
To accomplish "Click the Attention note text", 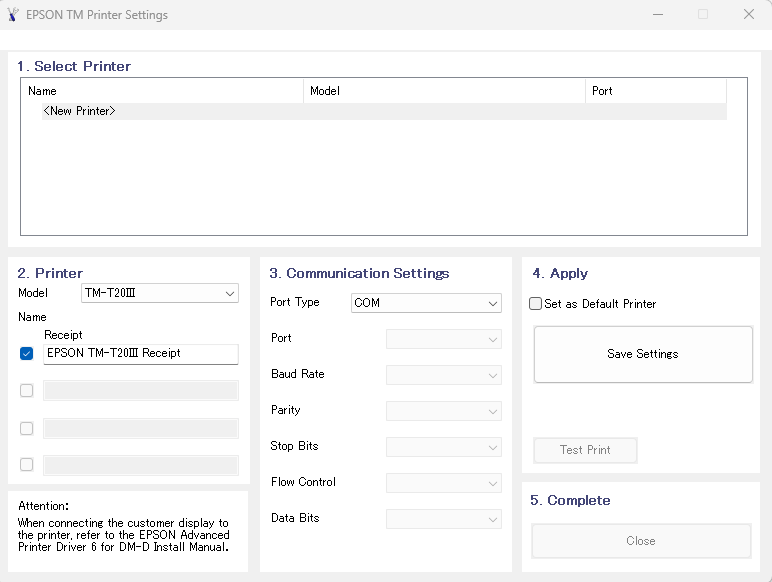I will [x=124, y=535].
